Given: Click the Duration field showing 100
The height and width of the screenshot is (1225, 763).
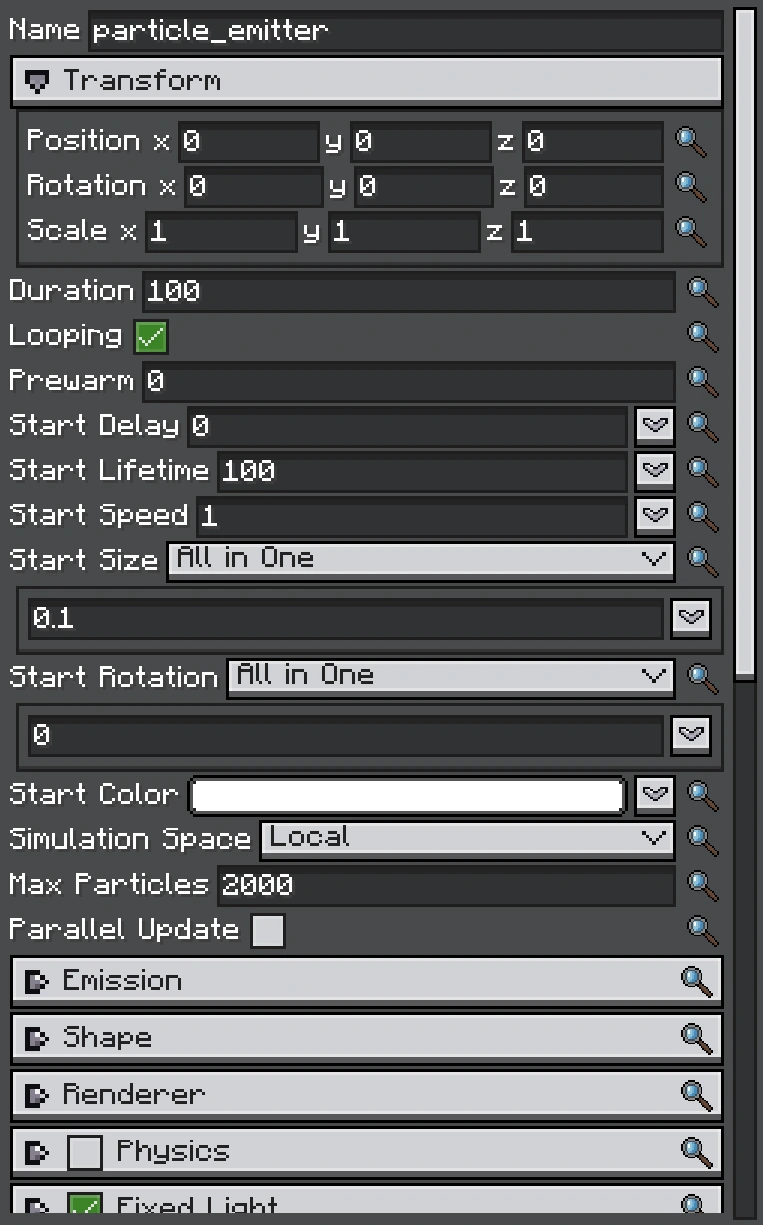Looking at the screenshot, I should 409,292.
